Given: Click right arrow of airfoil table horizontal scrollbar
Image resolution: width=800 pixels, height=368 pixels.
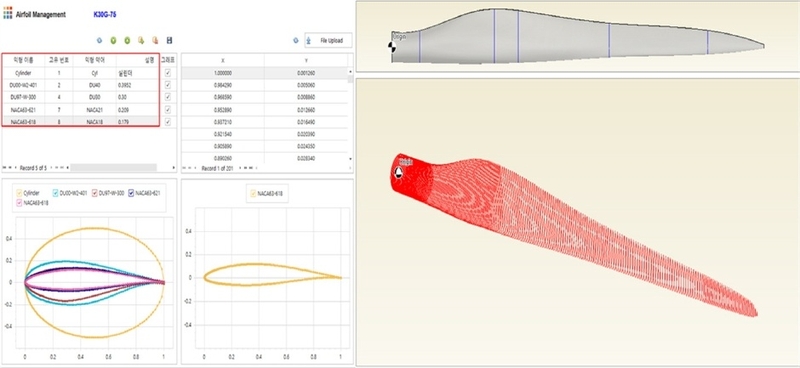Looking at the screenshot, I should coord(173,167).
